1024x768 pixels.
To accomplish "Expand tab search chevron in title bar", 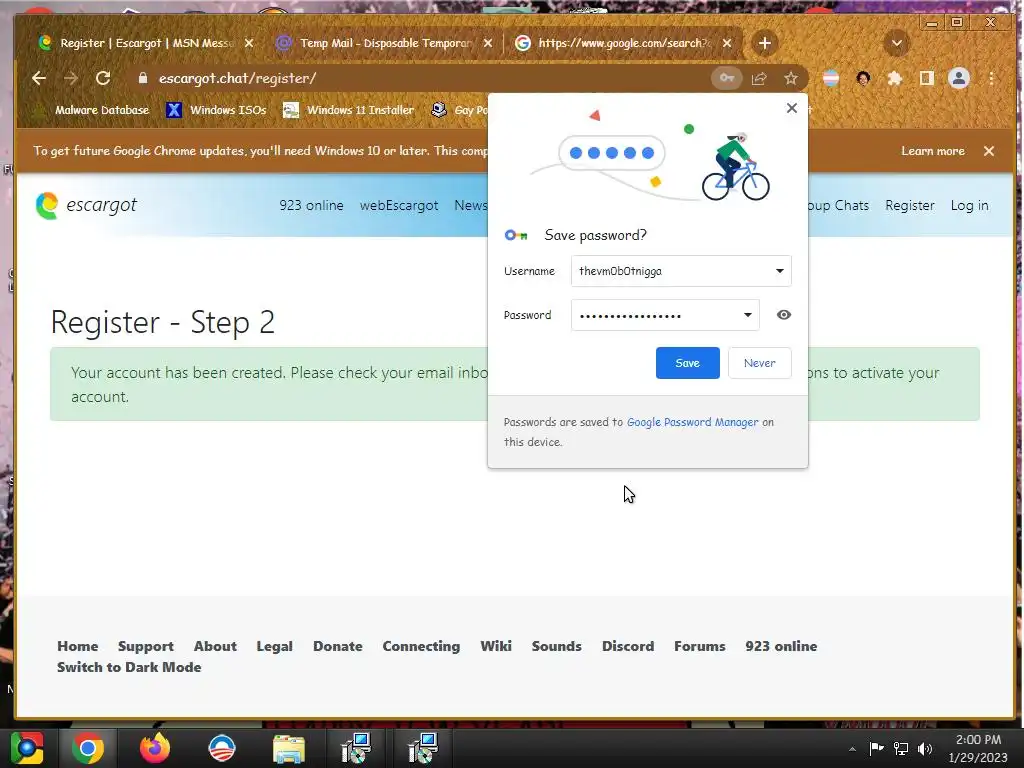I will [x=897, y=43].
